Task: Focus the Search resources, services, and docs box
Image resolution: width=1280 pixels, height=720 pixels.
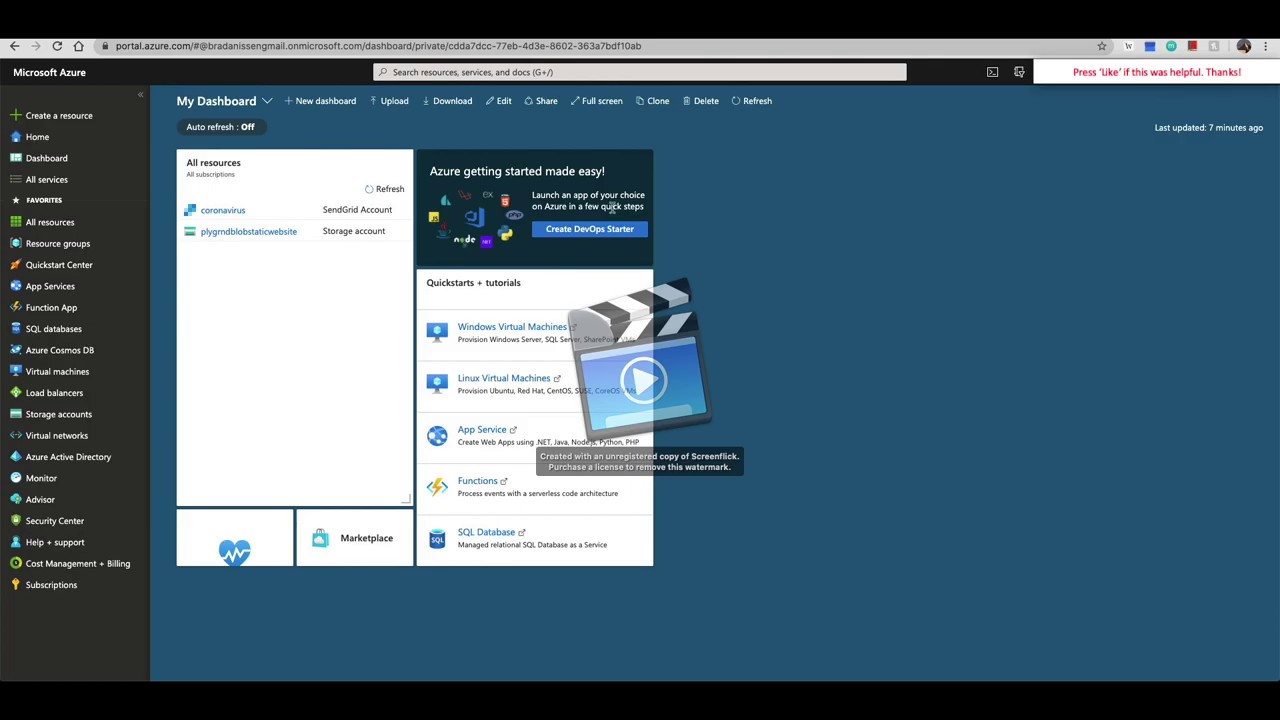Action: pos(640,72)
